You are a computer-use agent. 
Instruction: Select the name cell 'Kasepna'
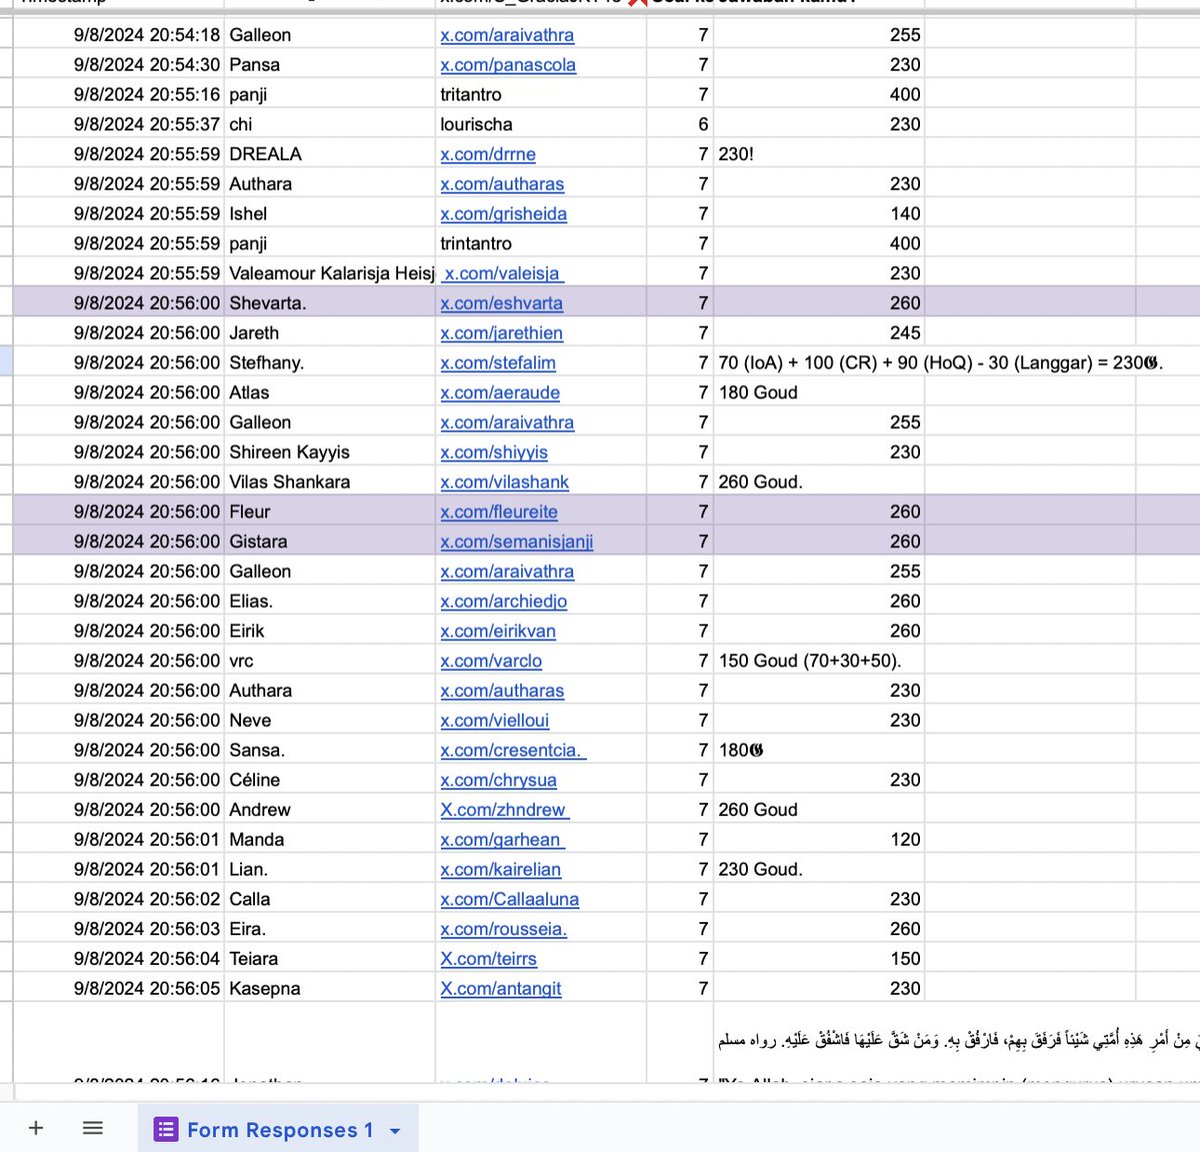(329, 988)
